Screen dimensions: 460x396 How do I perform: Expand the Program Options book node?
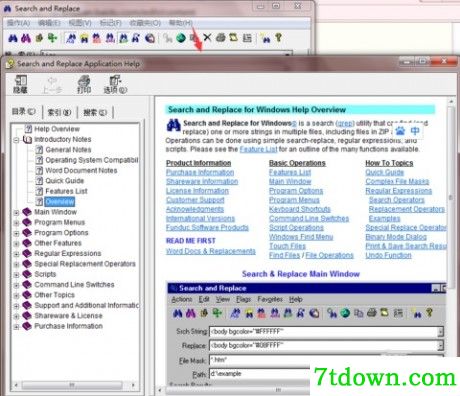point(16,233)
